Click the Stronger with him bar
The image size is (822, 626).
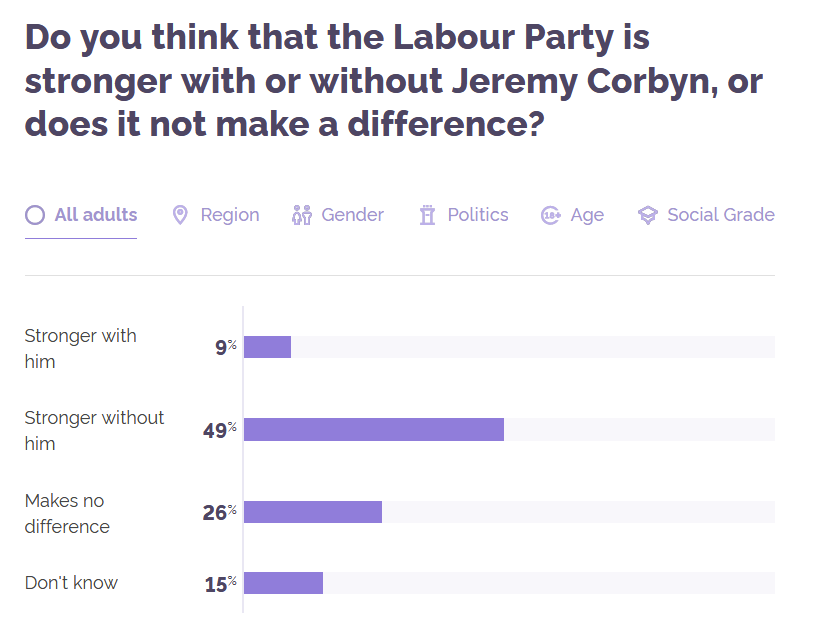pos(267,347)
